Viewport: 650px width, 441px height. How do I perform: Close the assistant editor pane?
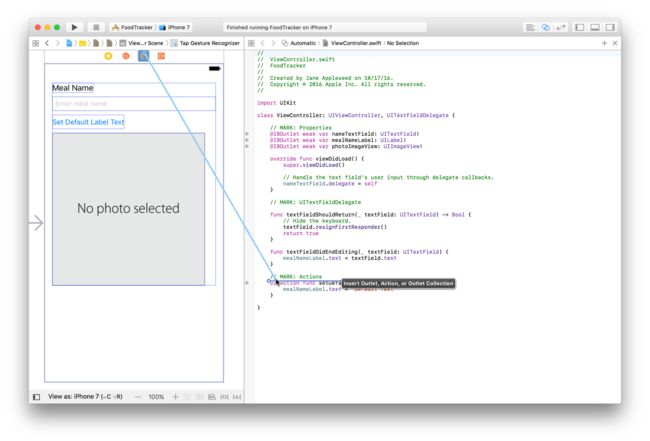coord(615,43)
